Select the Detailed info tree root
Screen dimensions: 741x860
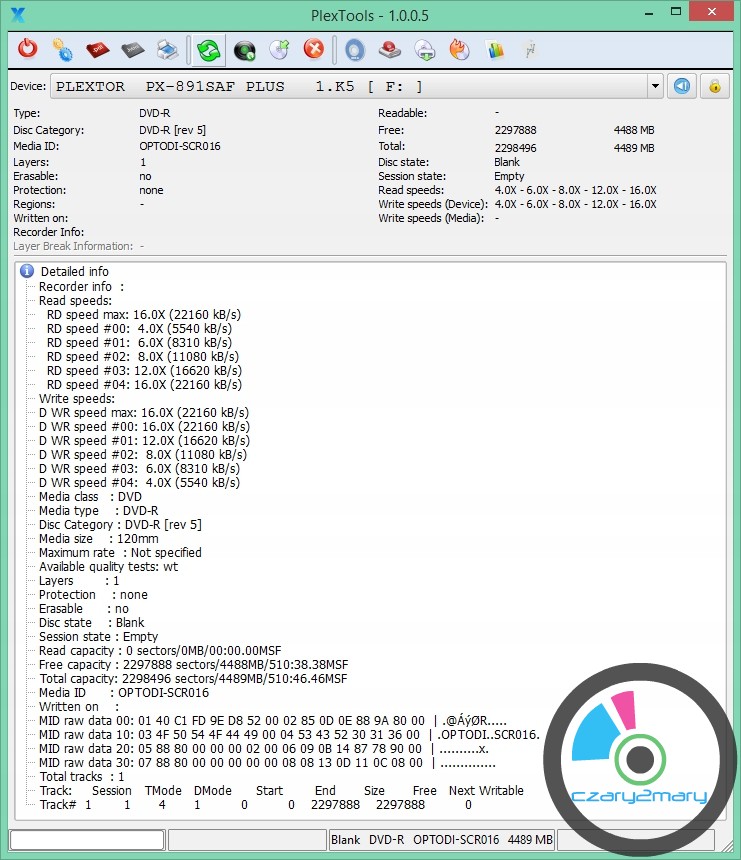pyautogui.click(x=74, y=271)
